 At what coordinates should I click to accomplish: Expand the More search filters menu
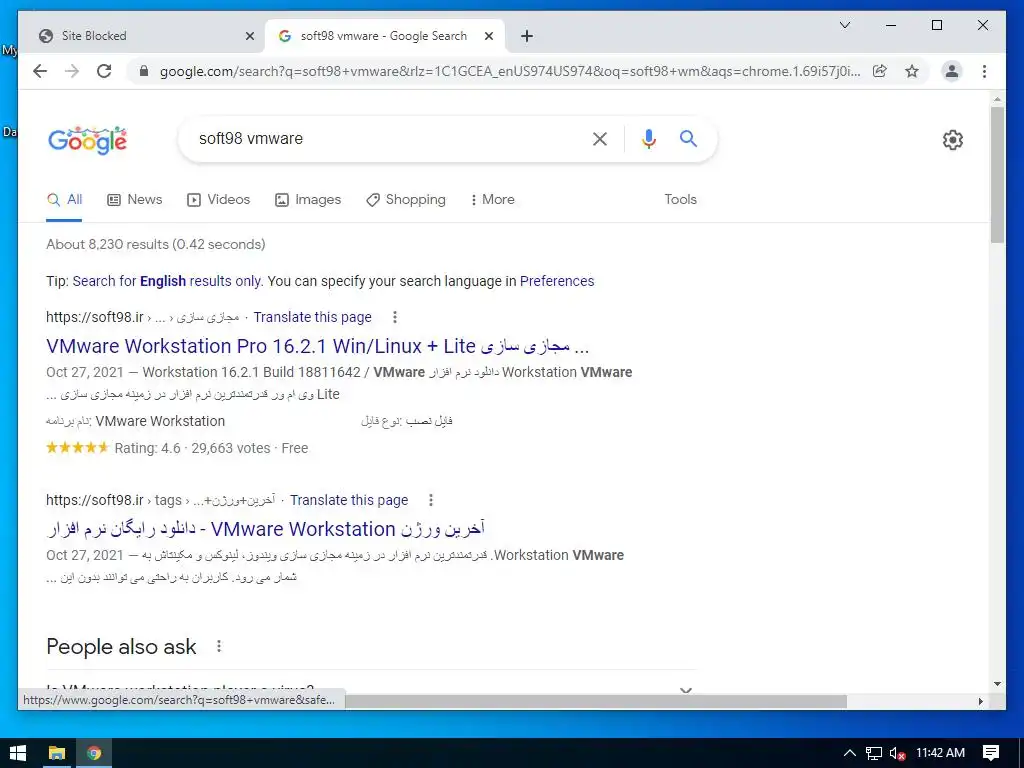pos(492,199)
